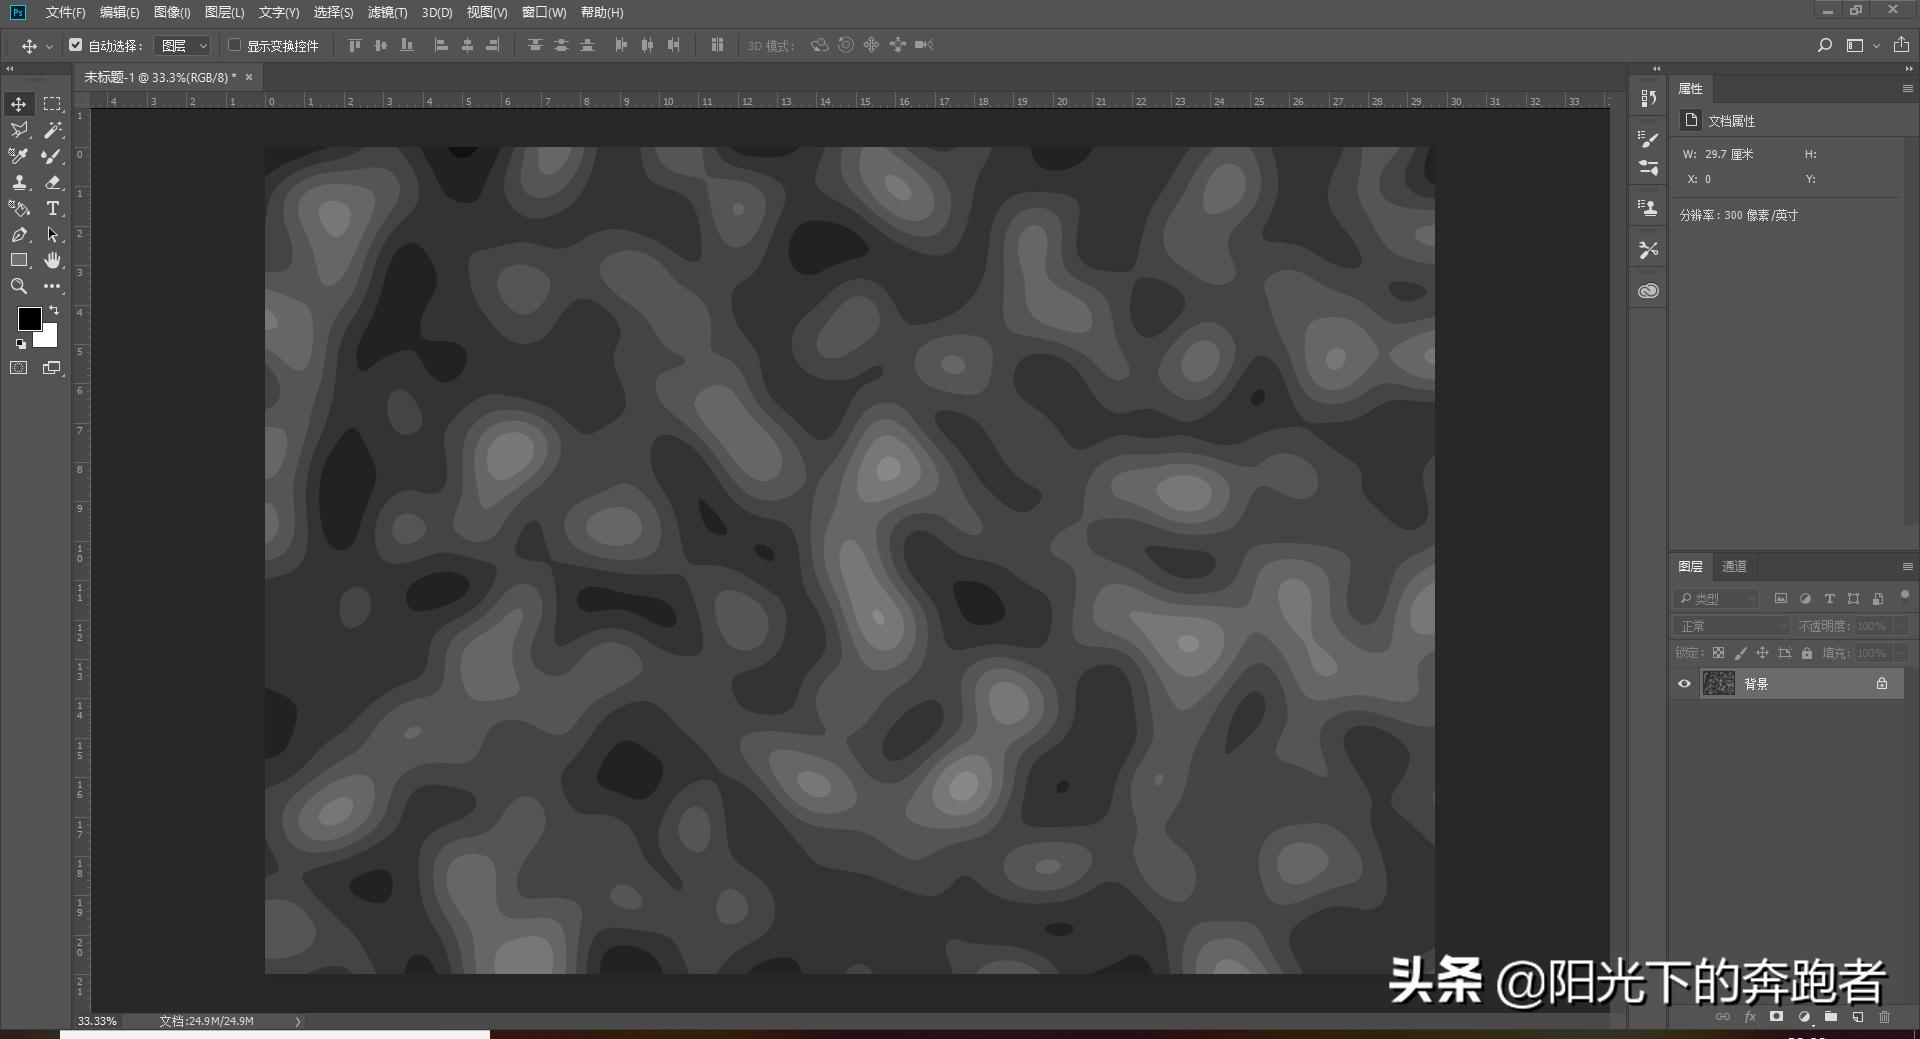The height and width of the screenshot is (1039, 1920).
Task: Open the 不透明度 opacity dropdown arrow
Action: coord(1902,626)
